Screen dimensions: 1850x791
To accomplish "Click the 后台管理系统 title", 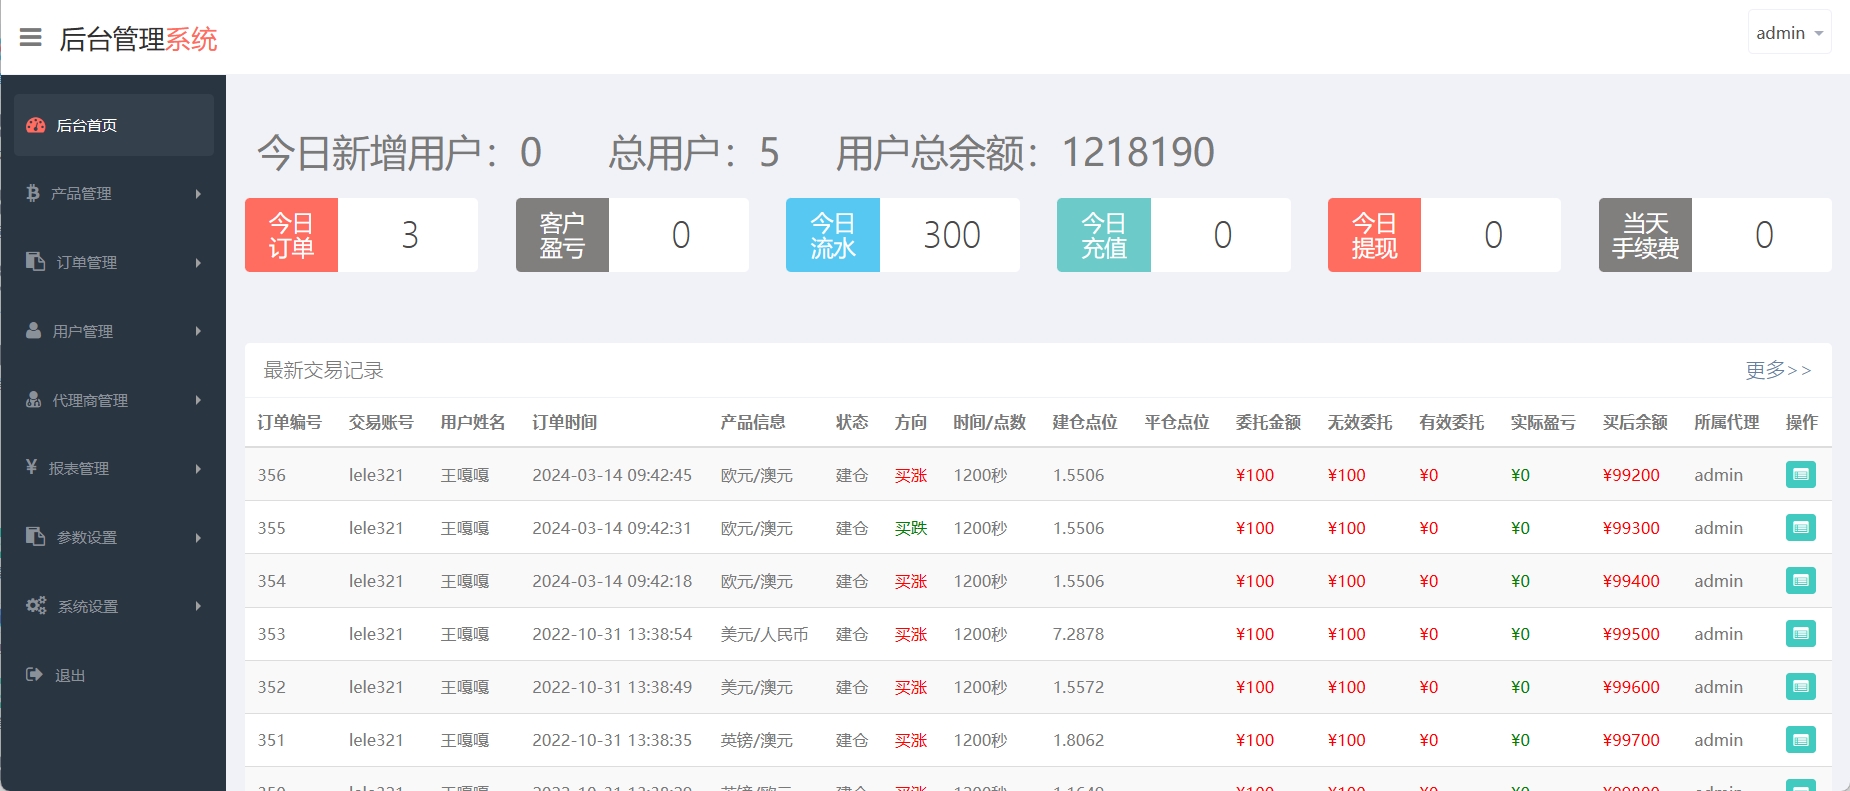I will coord(138,39).
